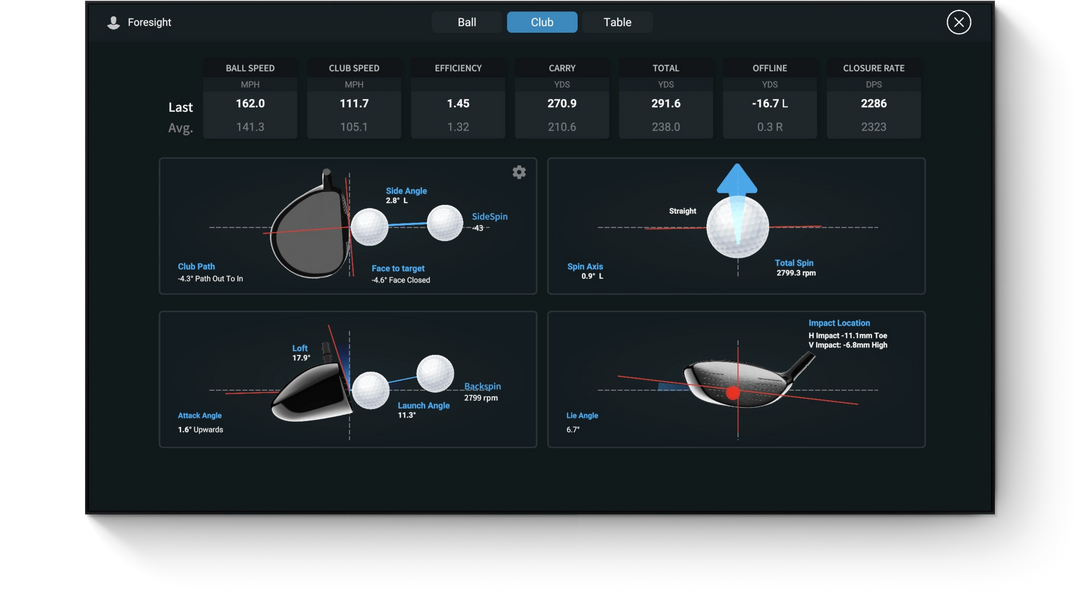Image resolution: width=1080 pixels, height=598 pixels.
Task: Select the golf ball showing Side Angle
Action: [x=369, y=225]
